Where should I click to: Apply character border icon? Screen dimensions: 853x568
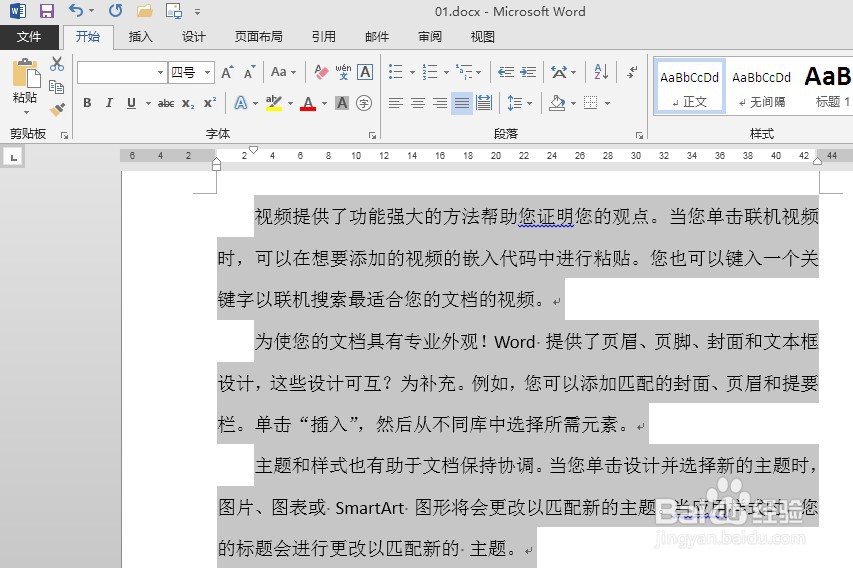(x=365, y=72)
